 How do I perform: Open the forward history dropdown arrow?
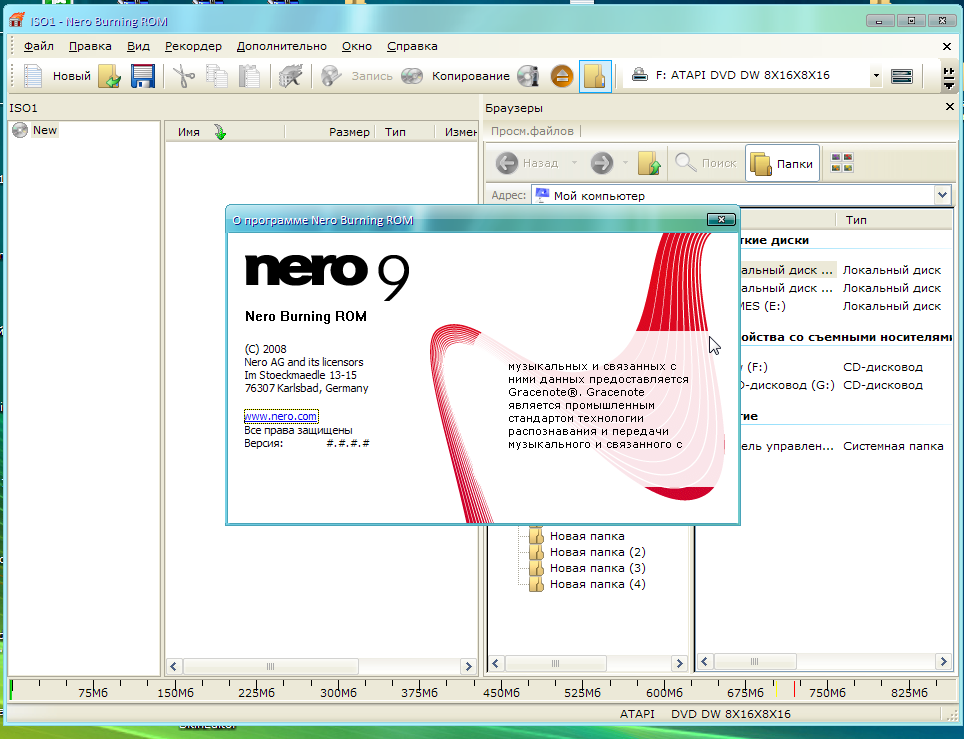pos(625,163)
